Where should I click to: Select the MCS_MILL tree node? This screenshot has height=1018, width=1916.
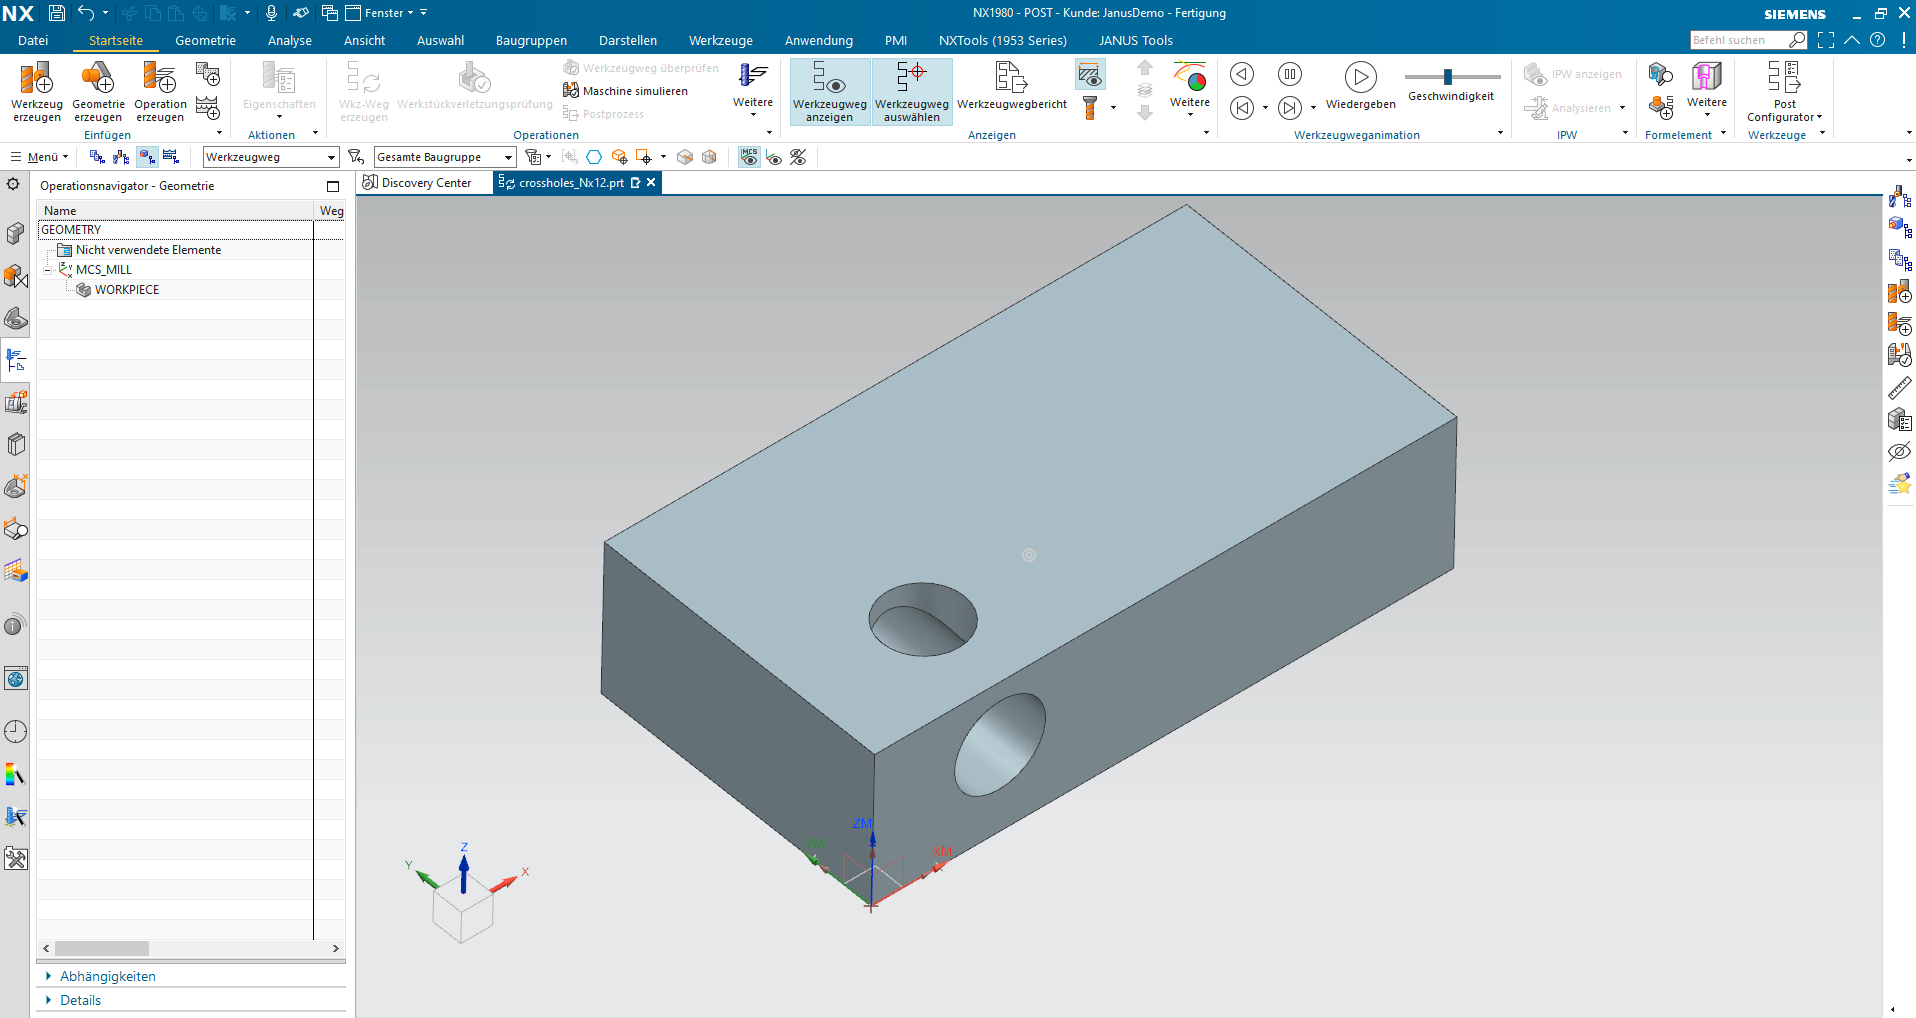point(104,270)
